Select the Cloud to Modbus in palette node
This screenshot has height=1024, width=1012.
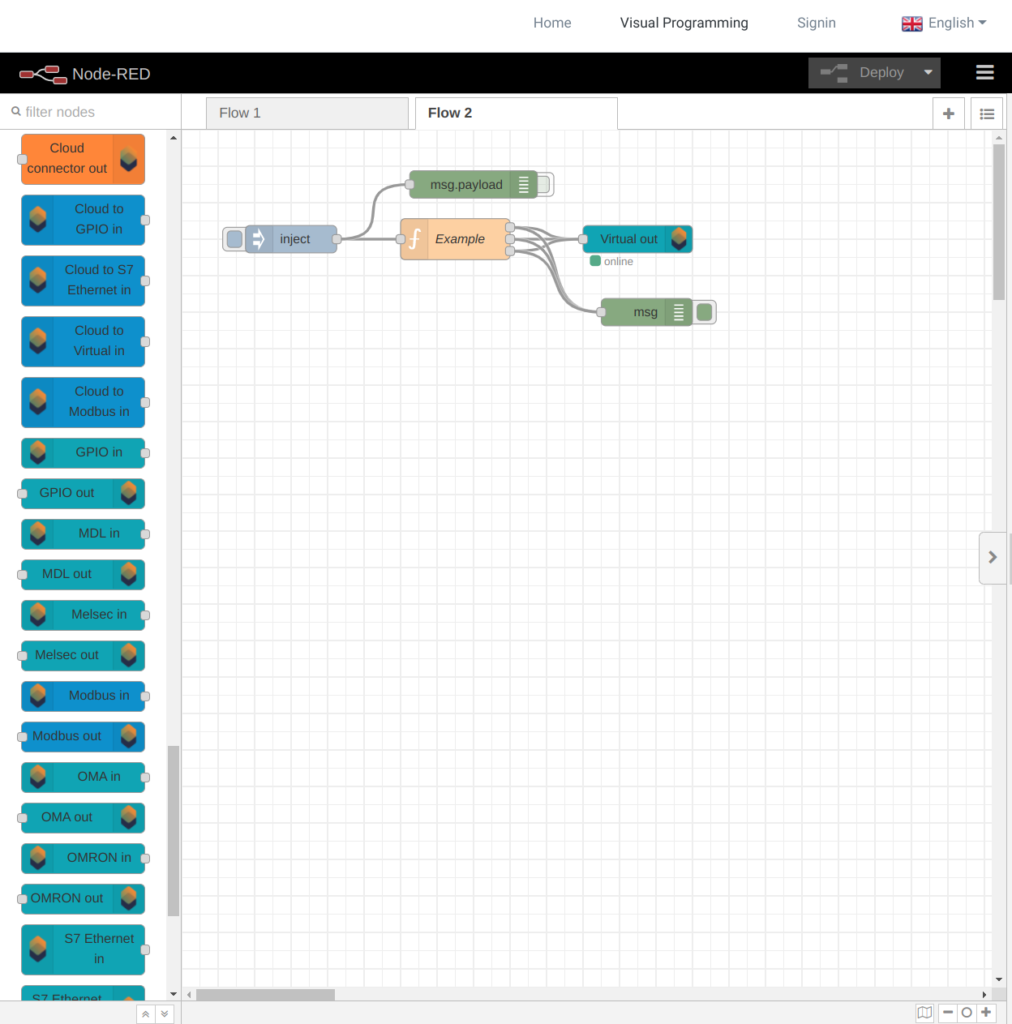point(83,402)
